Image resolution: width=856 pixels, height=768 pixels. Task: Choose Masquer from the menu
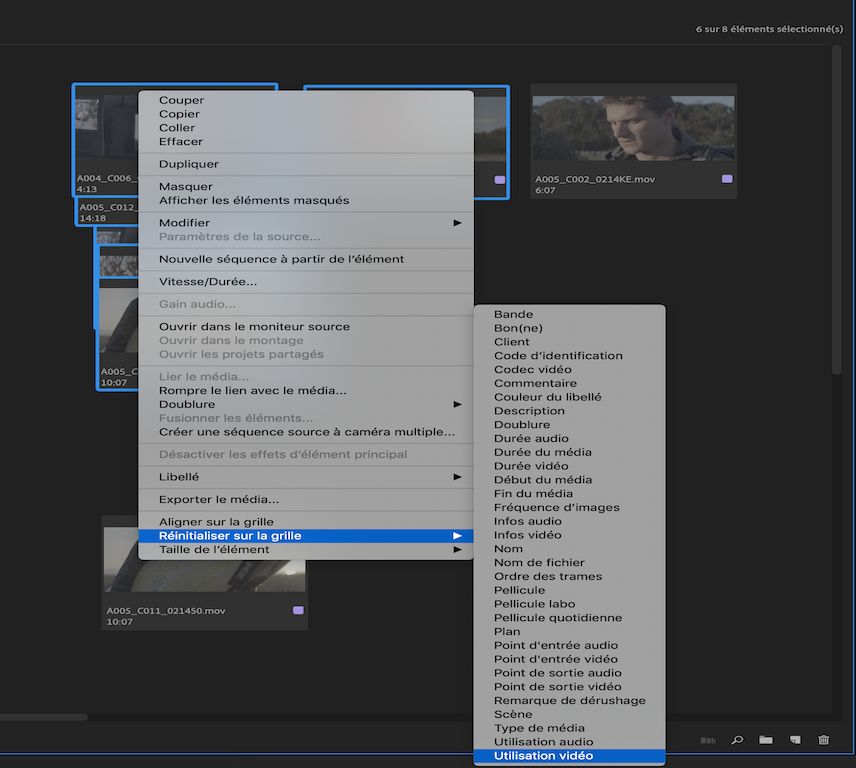tap(306, 187)
